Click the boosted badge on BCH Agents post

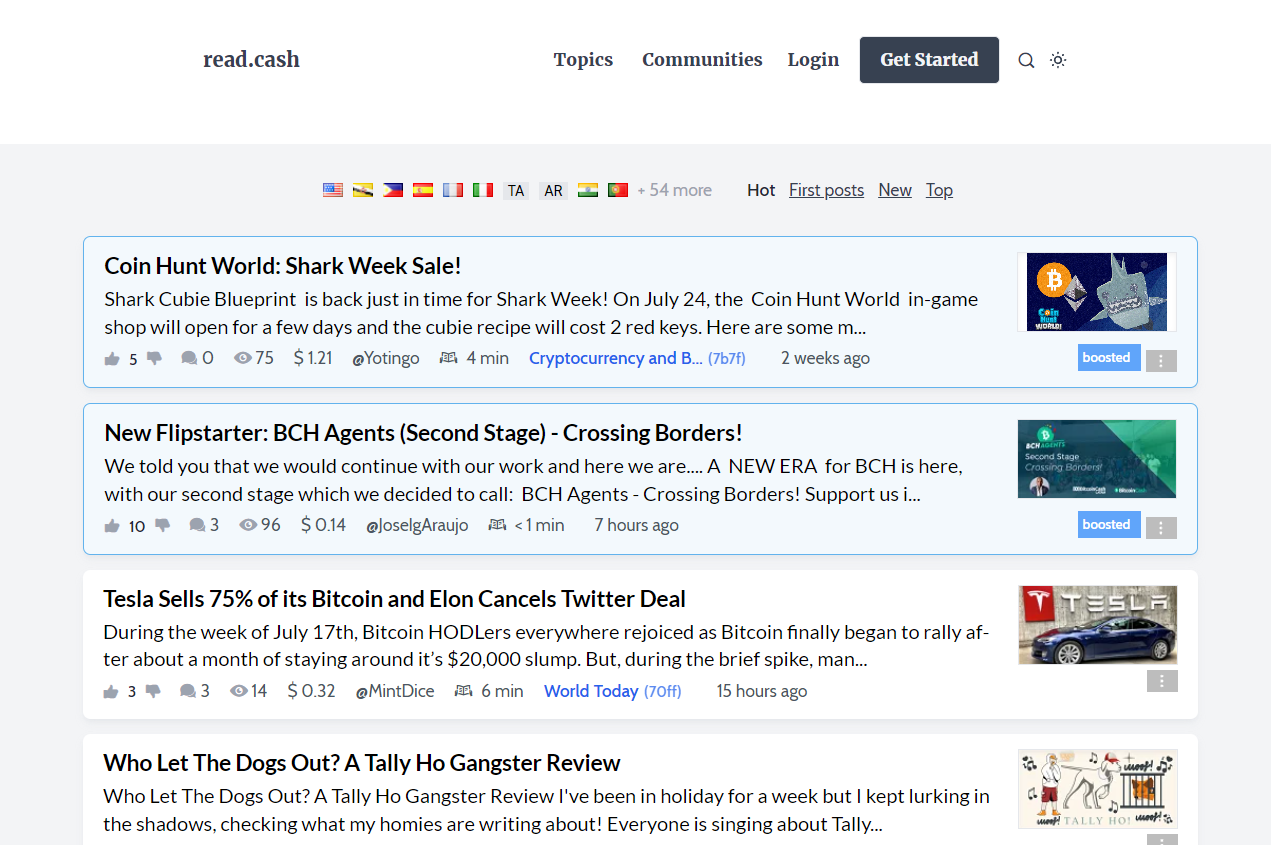(1109, 525)
